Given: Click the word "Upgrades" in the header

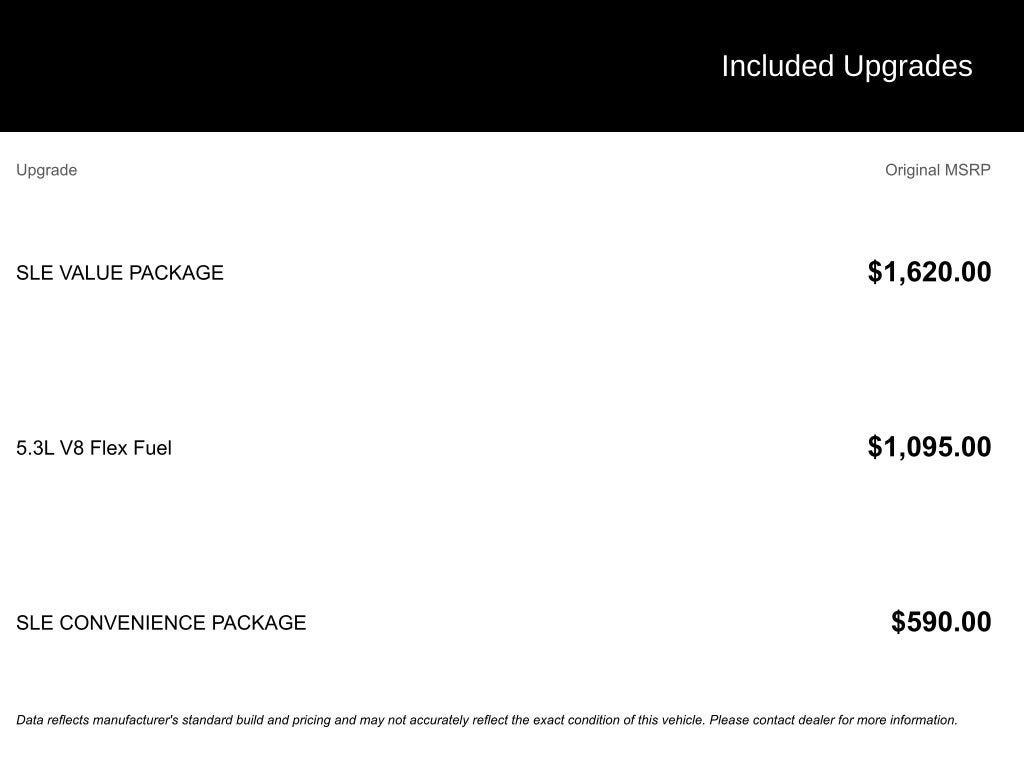Looking at the screenshot, I should coord(907,68).
